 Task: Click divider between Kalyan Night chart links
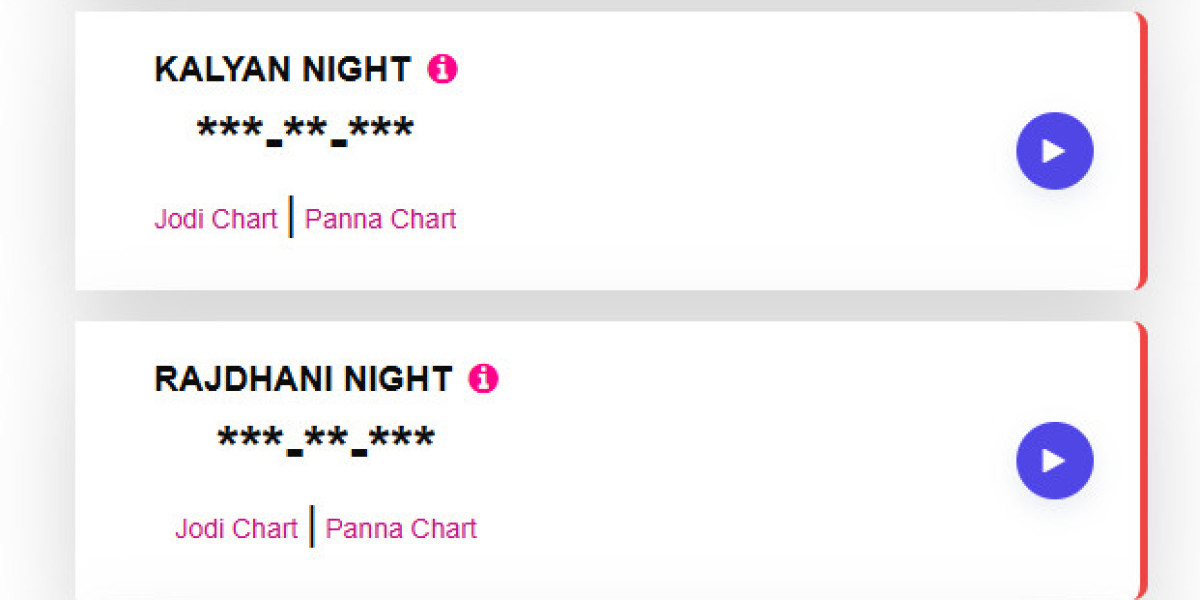coord(291,217)
